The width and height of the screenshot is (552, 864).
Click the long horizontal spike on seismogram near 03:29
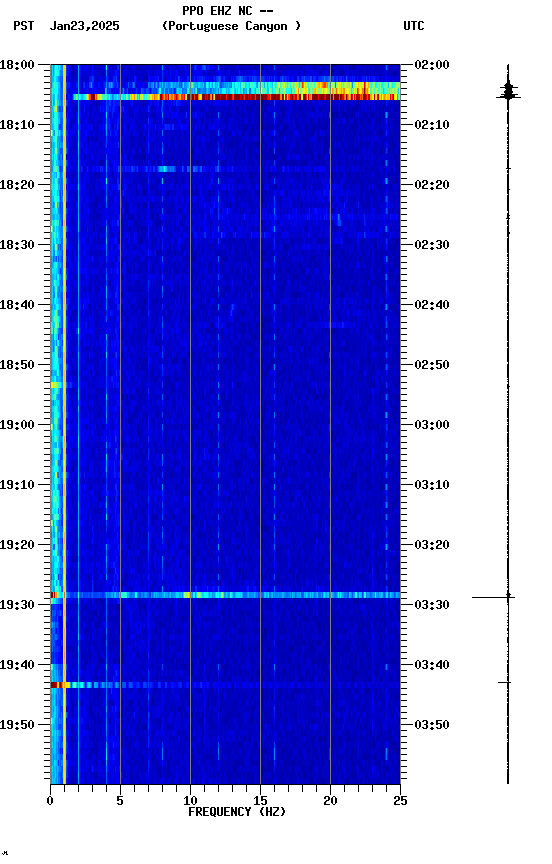(x=493, y=597)
